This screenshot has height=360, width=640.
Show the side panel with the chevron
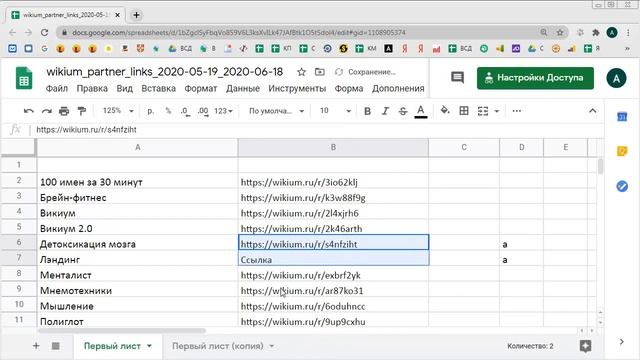point(622,342)
